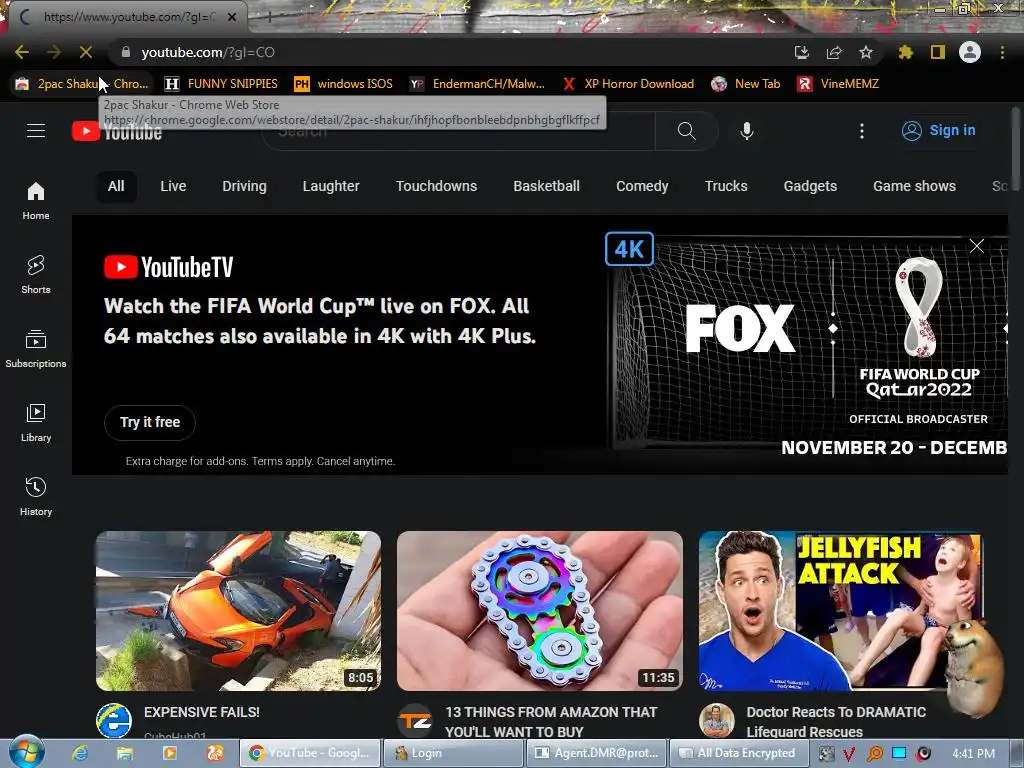Select the All filter chip
The width and height of the screenshot is (1024, 768).
tap(116, 186)
